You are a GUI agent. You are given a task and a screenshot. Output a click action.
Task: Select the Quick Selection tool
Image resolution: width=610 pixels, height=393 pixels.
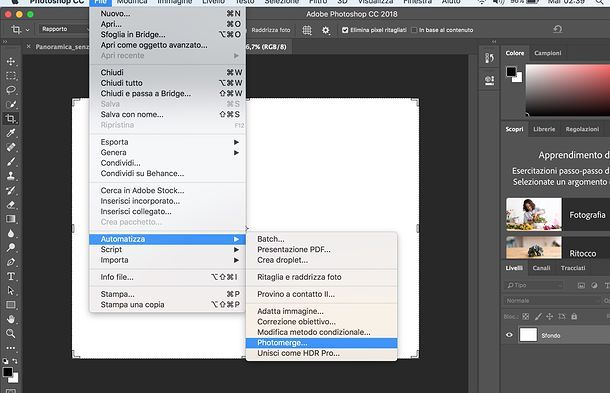tap(11, 104)
